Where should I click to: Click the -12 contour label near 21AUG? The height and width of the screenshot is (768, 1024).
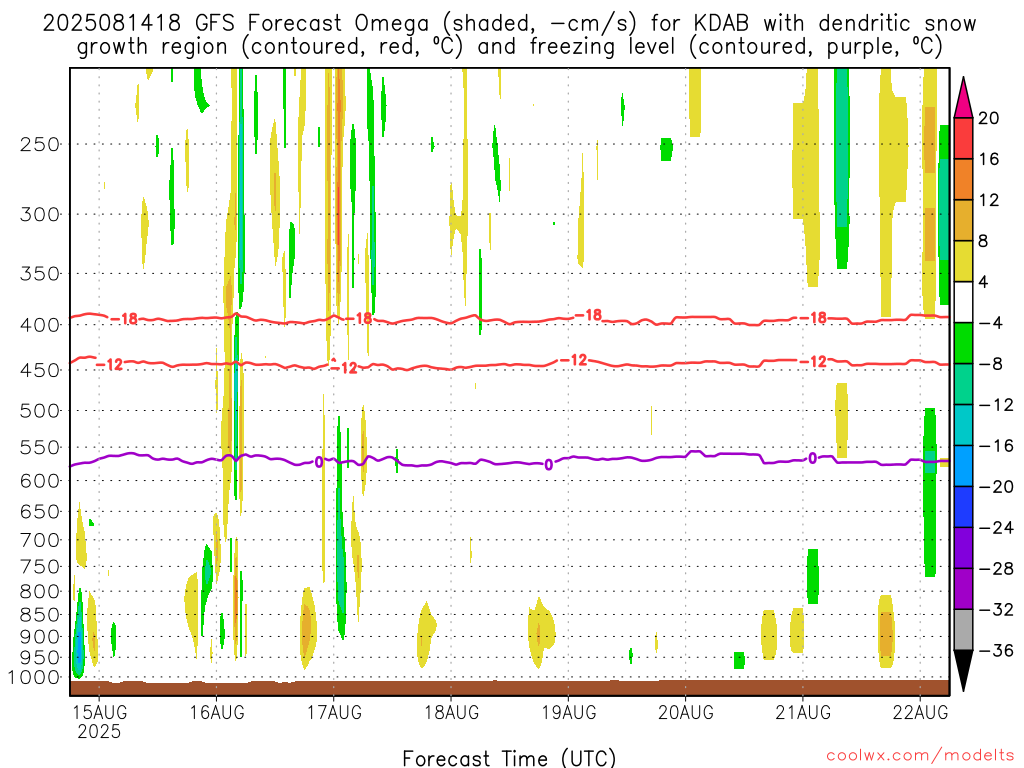point(813,362)
